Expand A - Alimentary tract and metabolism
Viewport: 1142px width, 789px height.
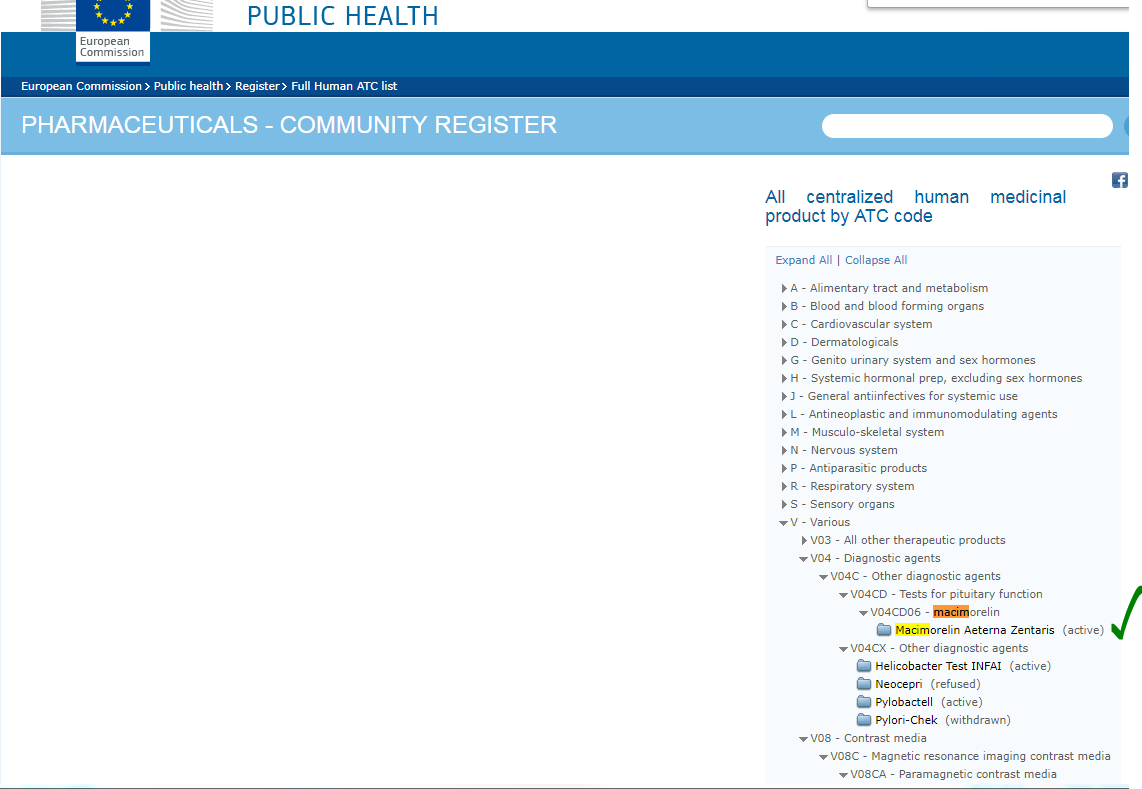(x=784, y=288)
